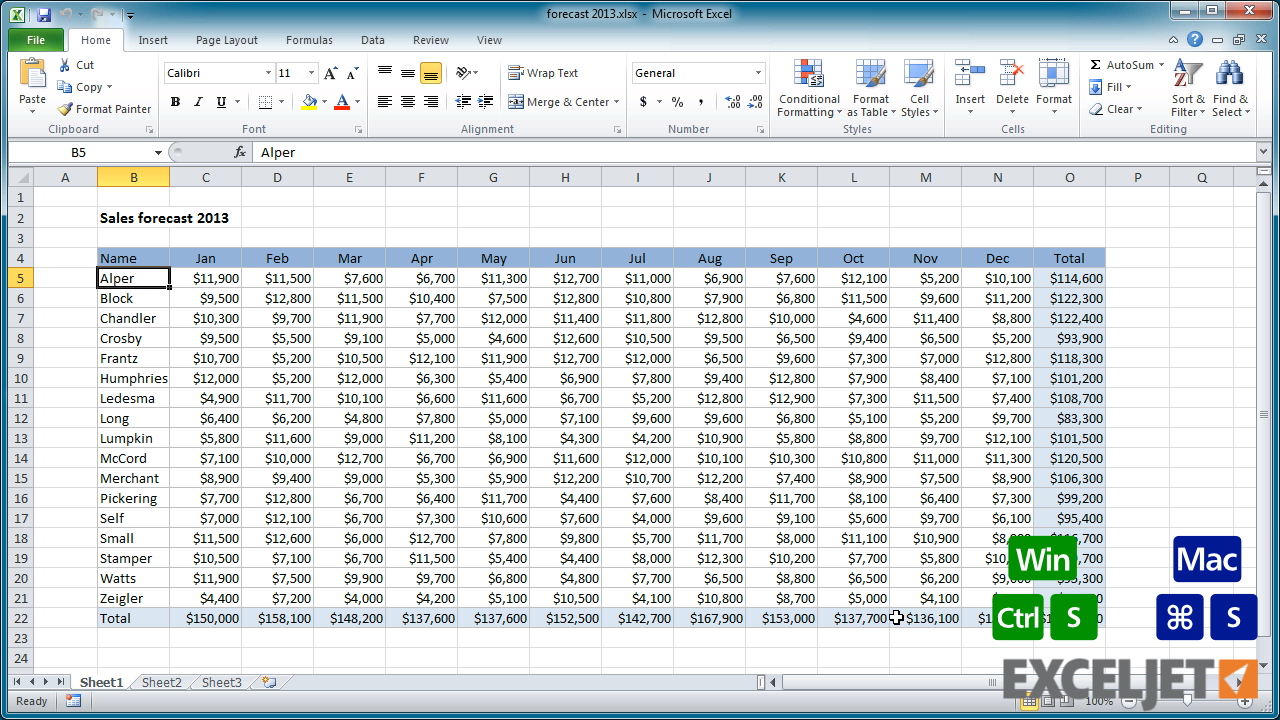
Task: Click Increase Indent icon
Action: (486, 102)
